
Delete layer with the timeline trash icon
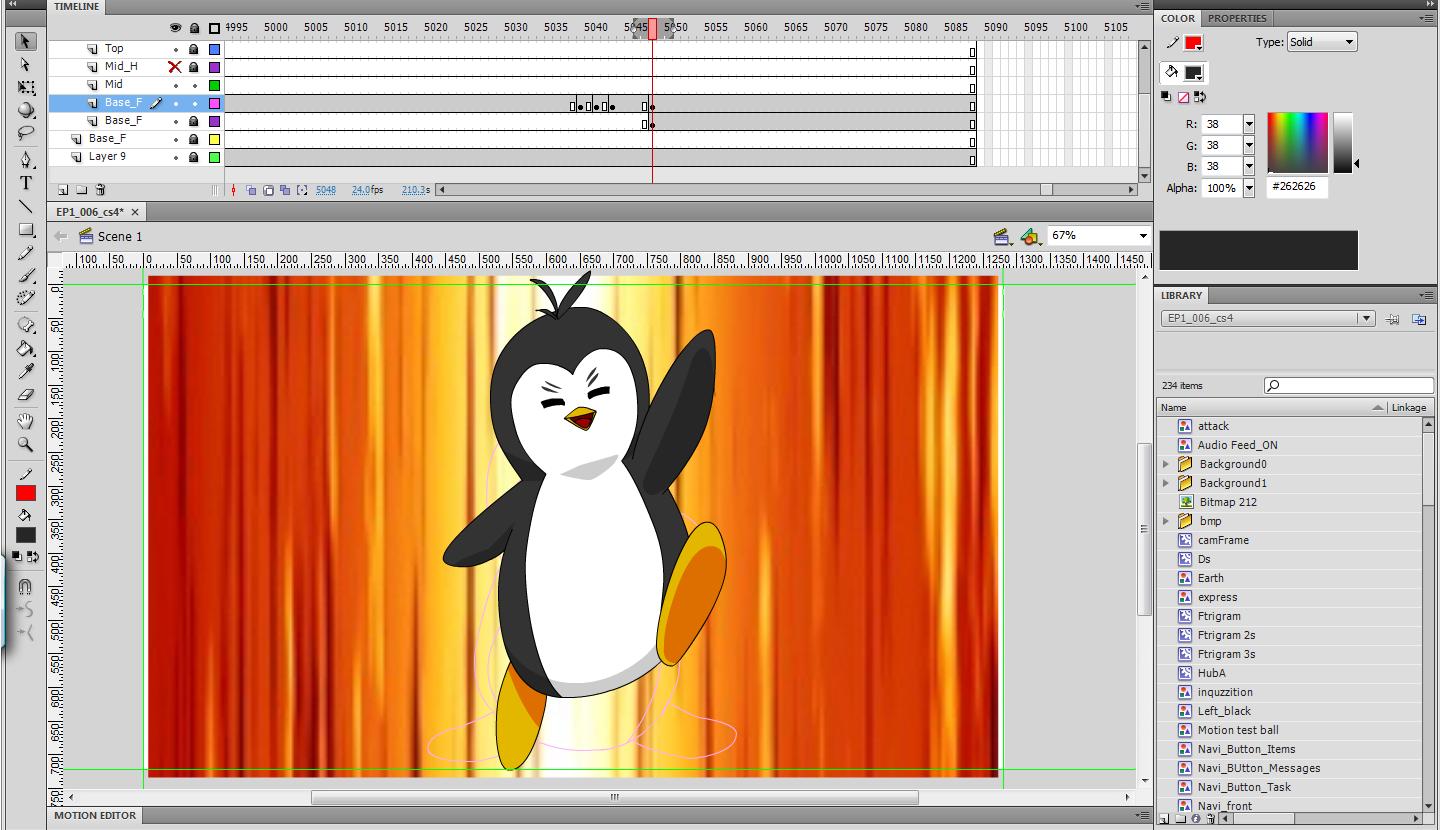point(100,190)
